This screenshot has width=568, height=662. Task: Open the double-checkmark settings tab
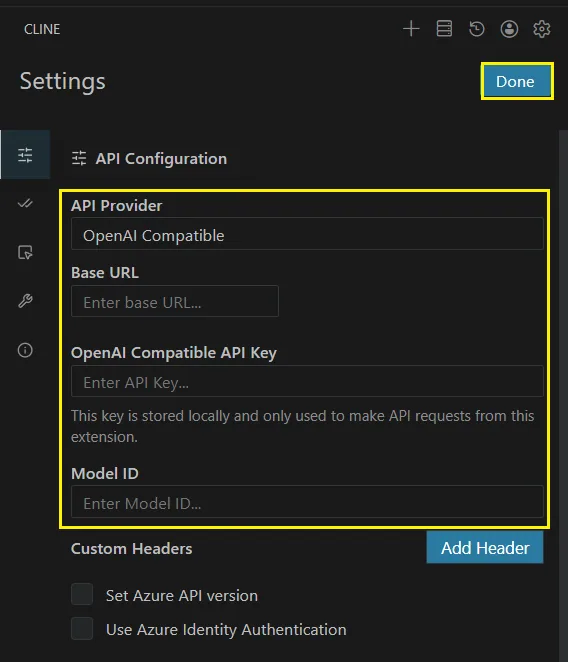(x=25, y=203)
